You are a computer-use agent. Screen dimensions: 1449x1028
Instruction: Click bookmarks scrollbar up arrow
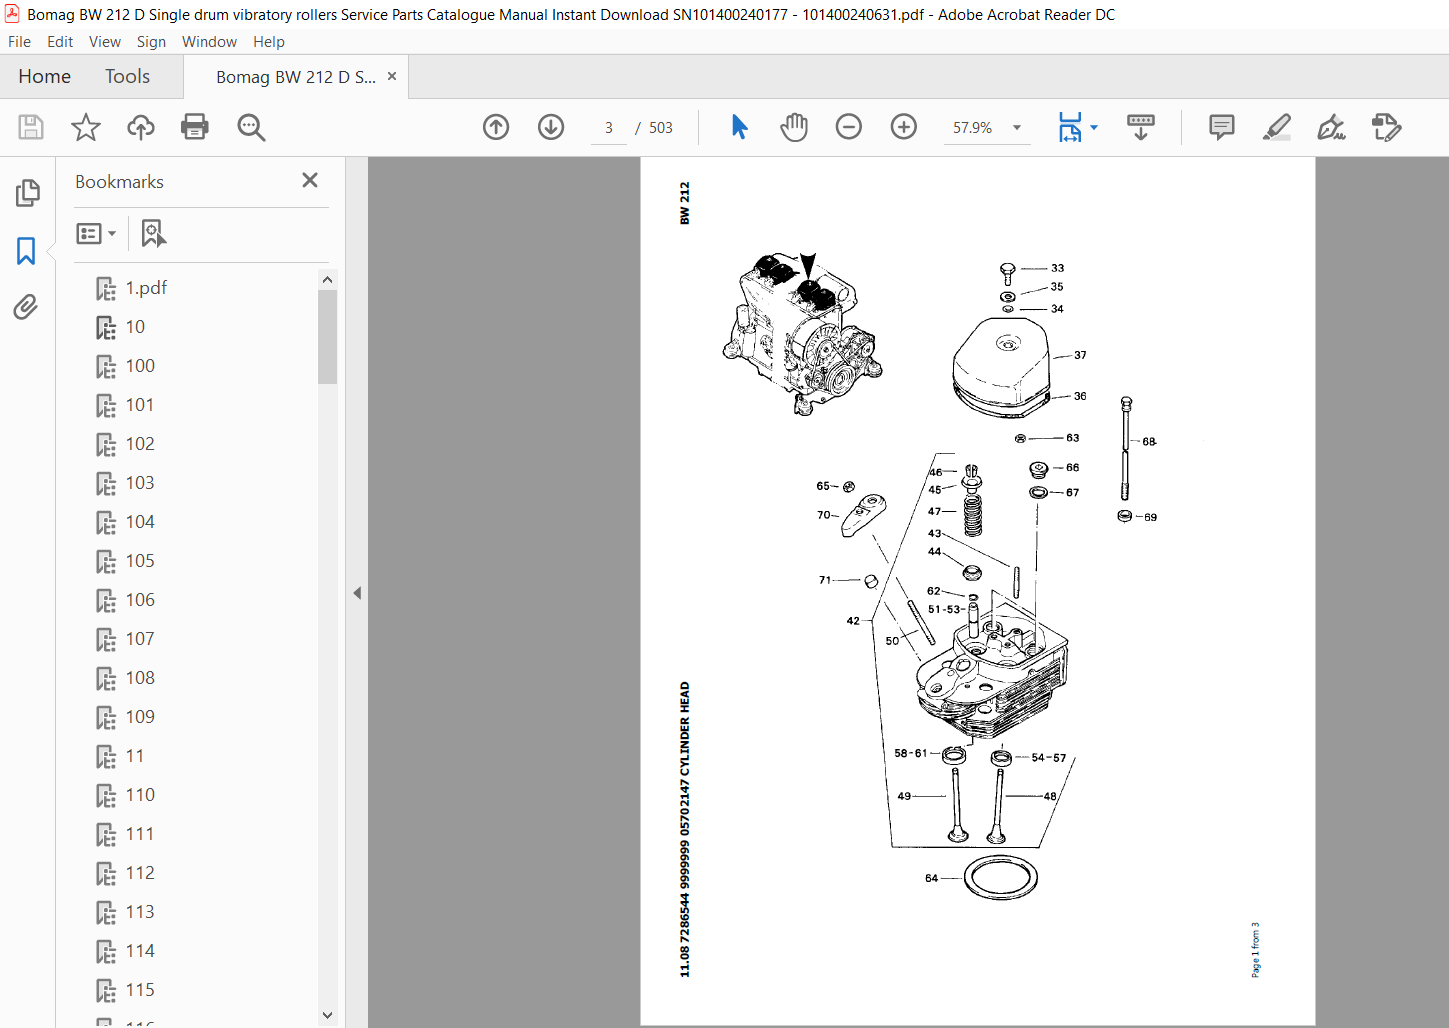(327, 279)
